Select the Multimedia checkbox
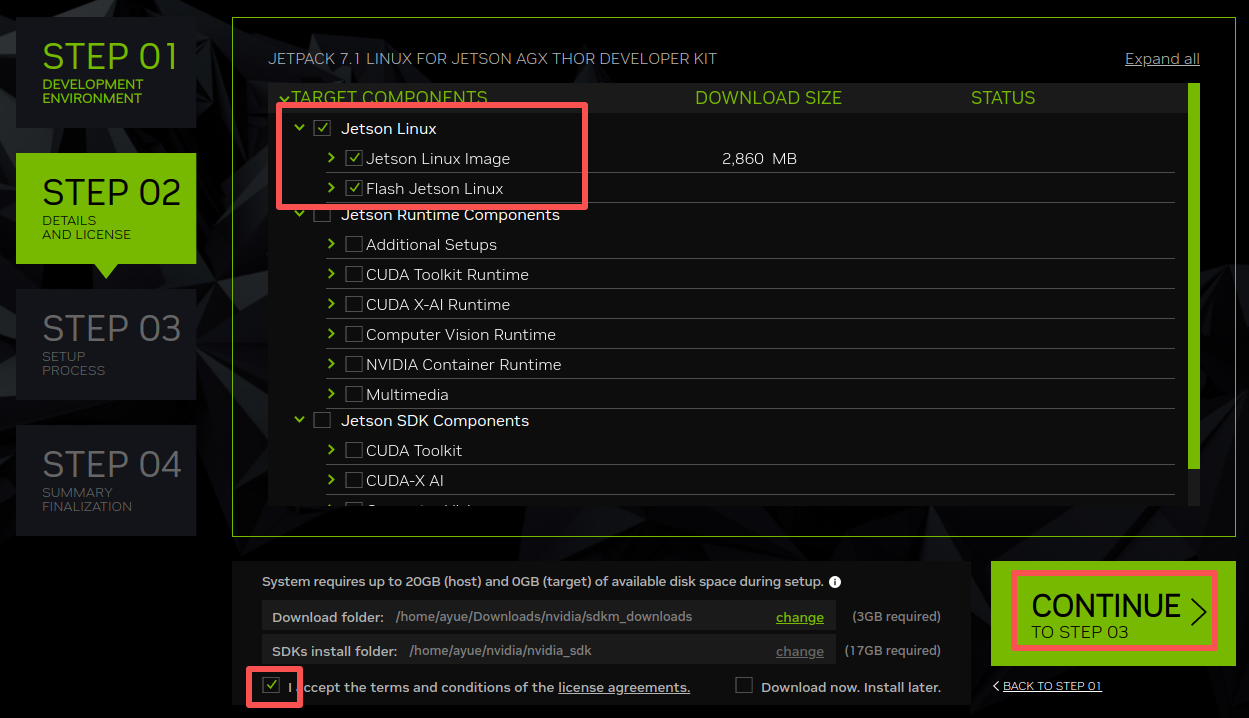The width and height of the screenshot is (1249, 718). point(354,394)
